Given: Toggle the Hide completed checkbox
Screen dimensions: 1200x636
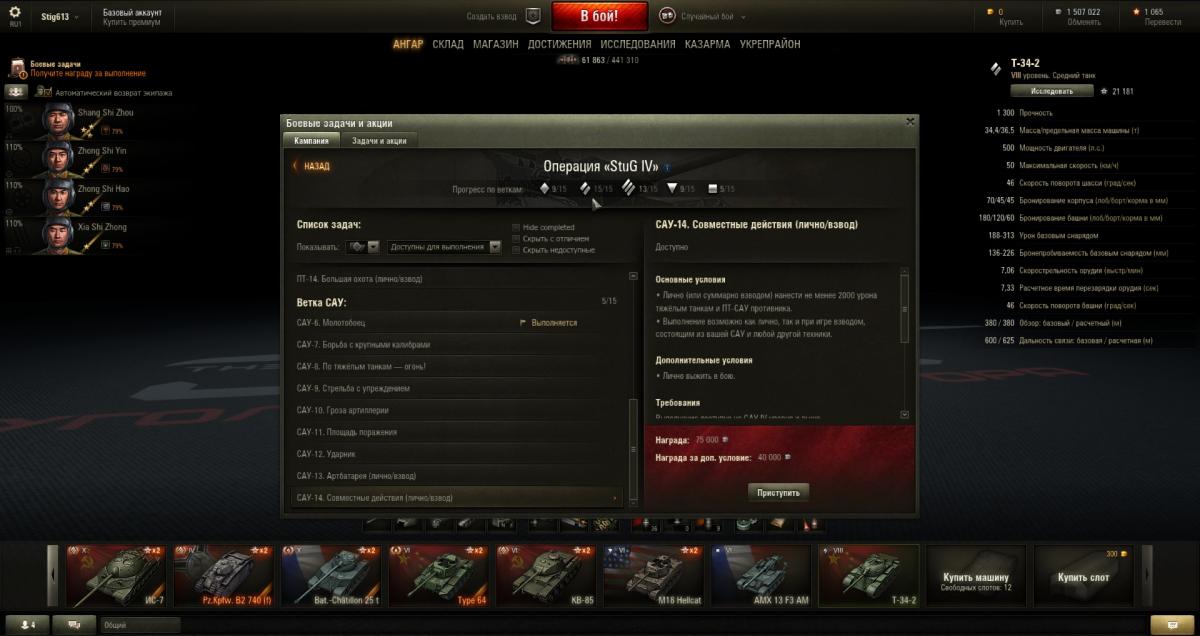Looking at the screenshot, I should coord(516,227).
